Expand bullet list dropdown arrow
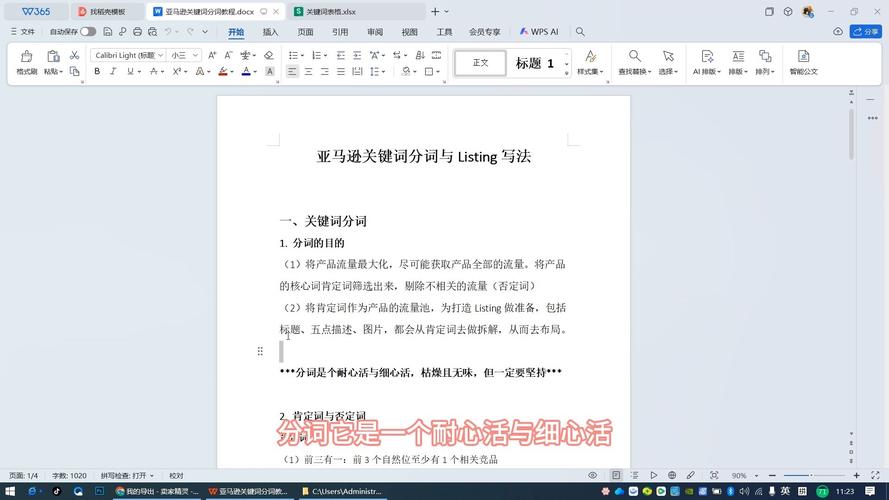Viewport: 889px width, 500px height. click(303, 56)
